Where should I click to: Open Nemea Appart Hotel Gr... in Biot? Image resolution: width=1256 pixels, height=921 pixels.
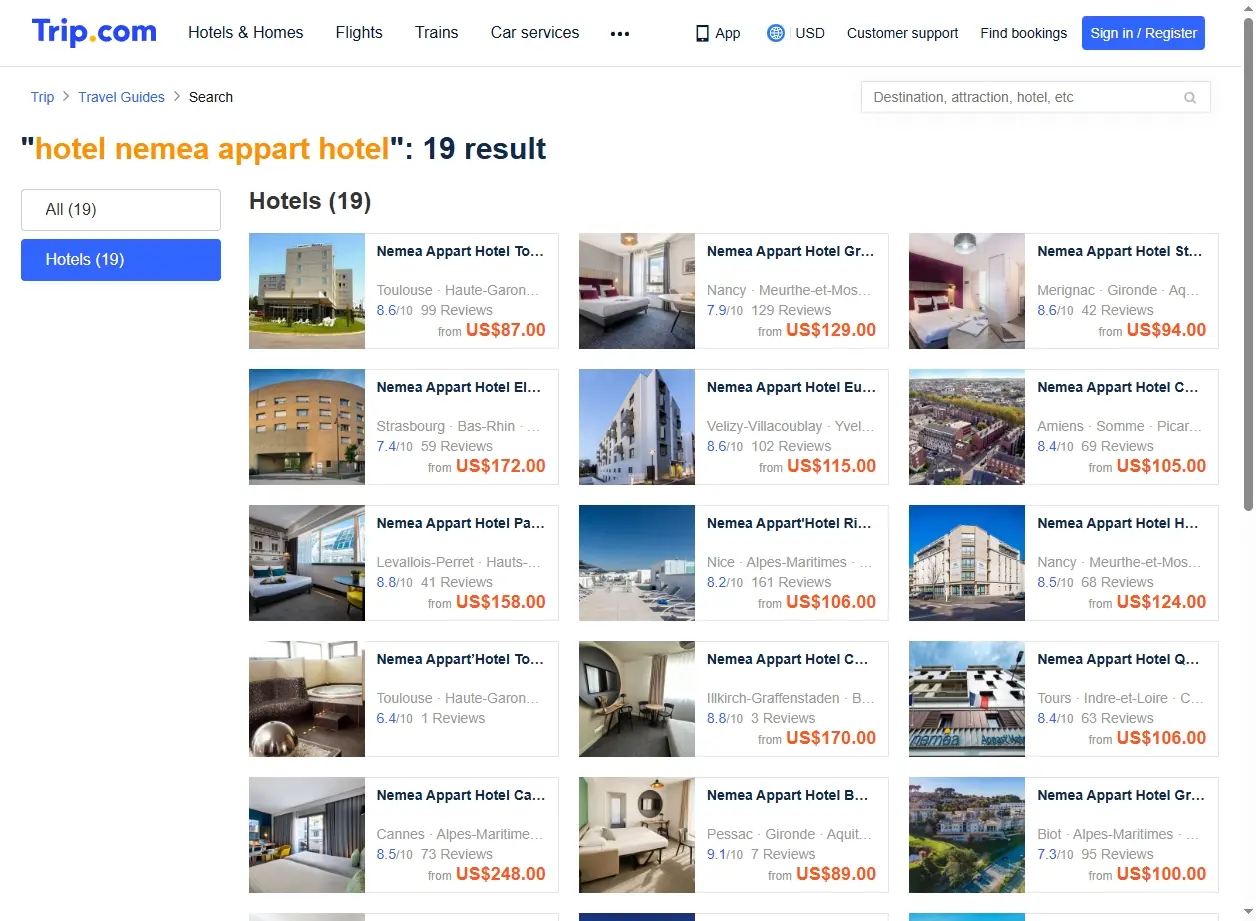(1121, 795)
